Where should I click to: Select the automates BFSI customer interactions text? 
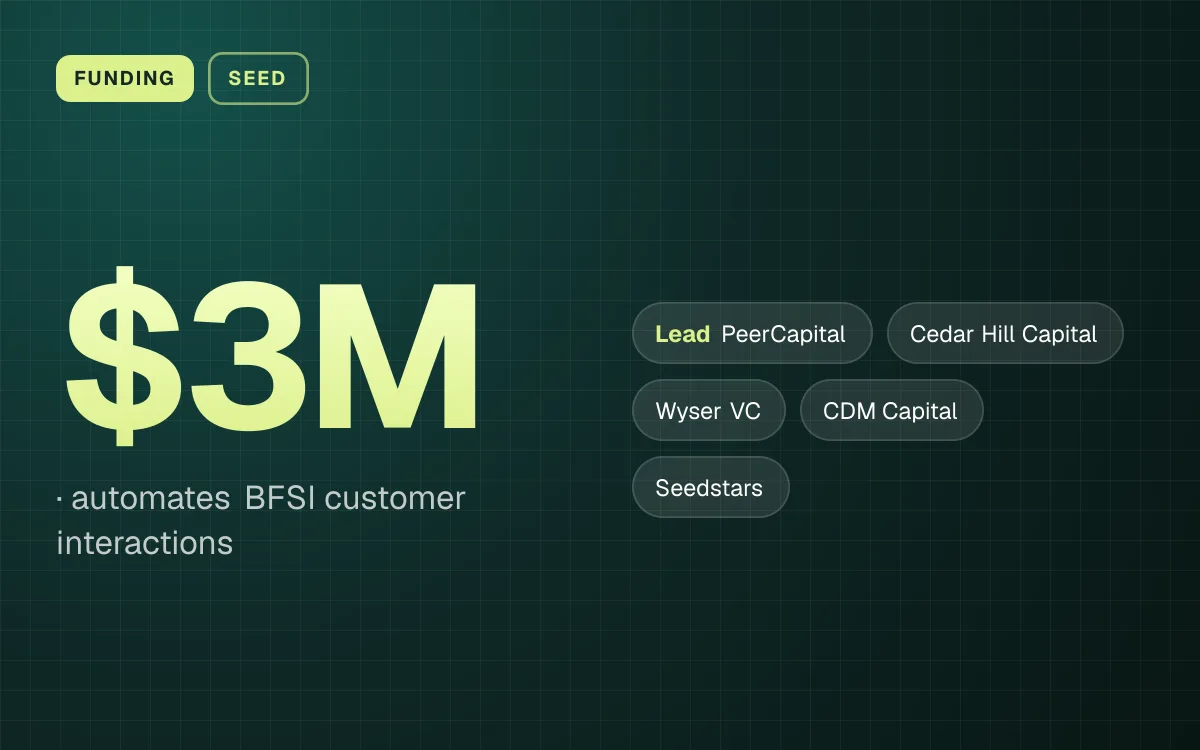coord(262,520)
